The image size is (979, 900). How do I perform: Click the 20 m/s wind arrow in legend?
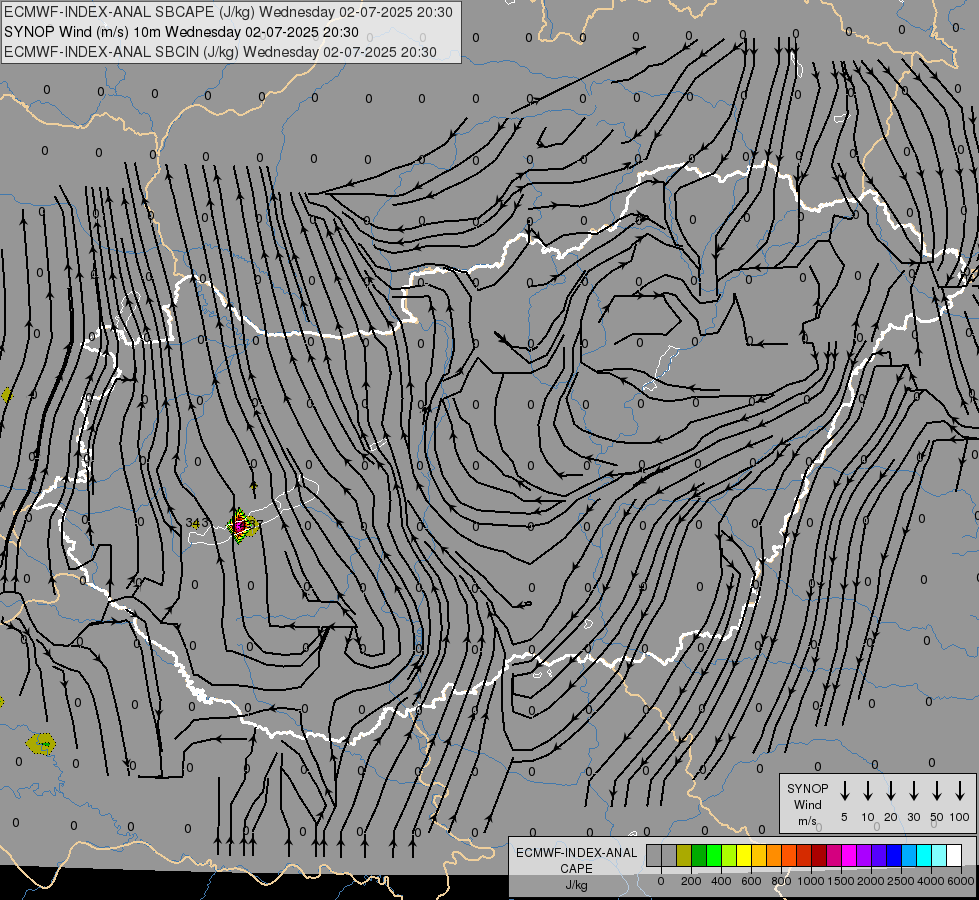(890, 791)
